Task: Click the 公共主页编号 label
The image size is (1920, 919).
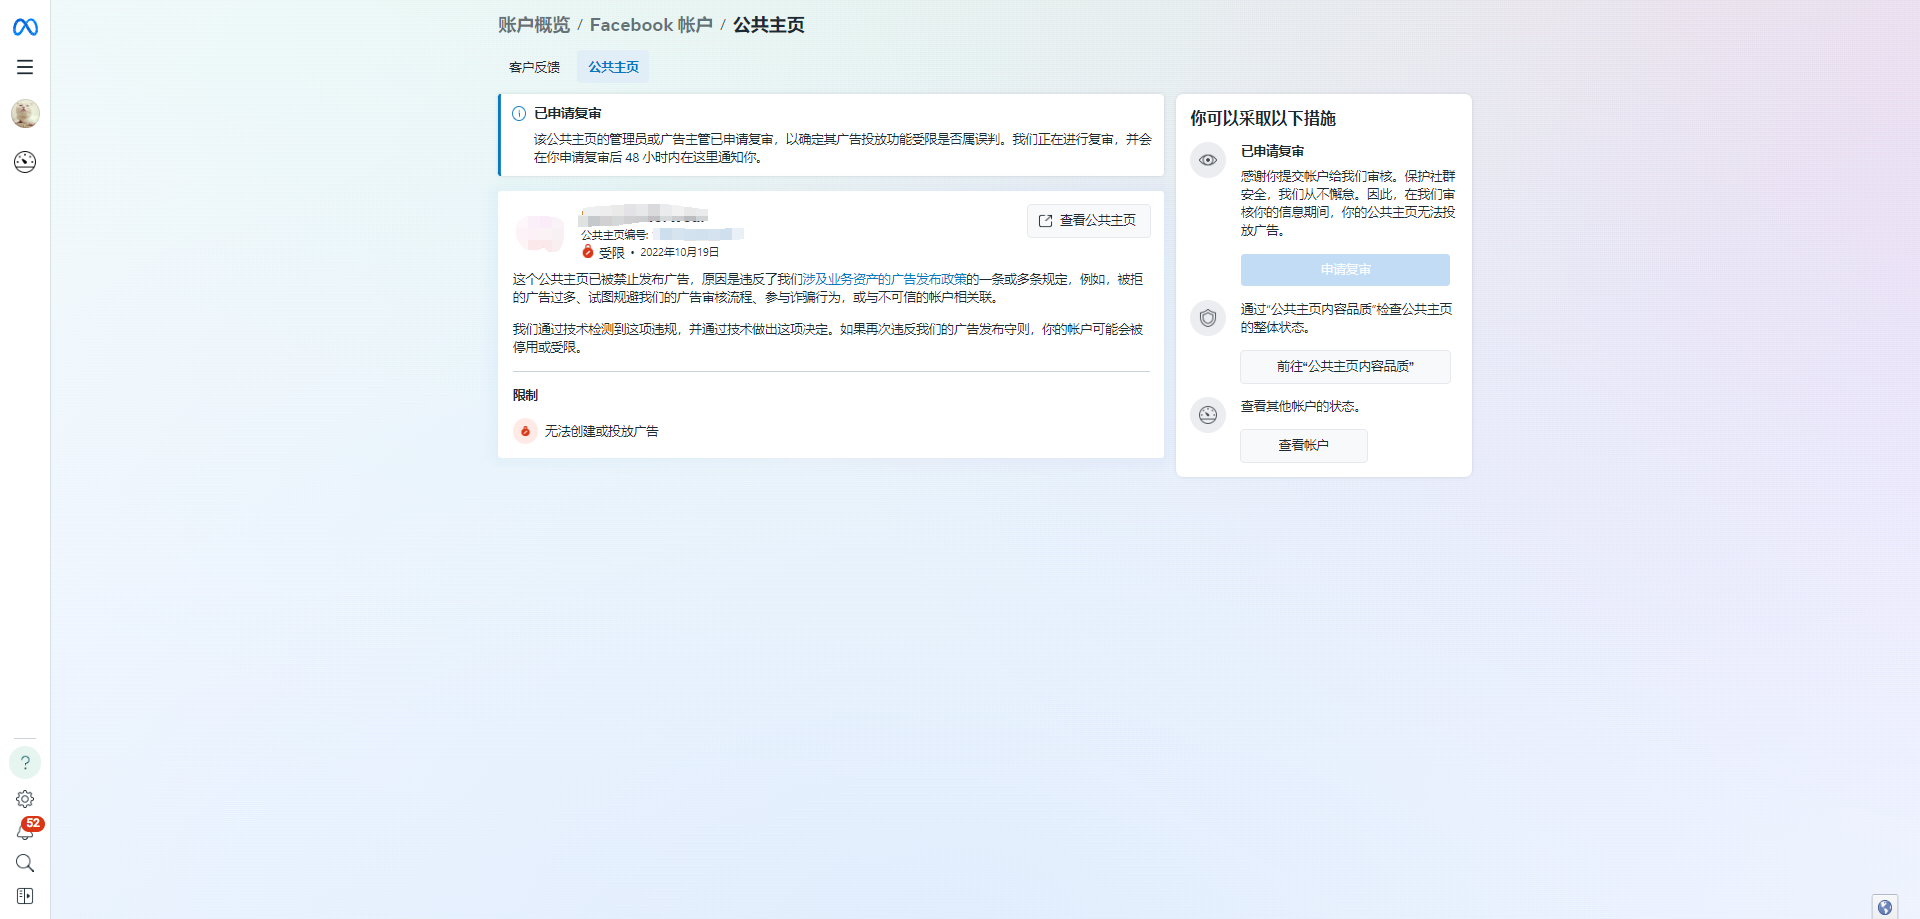Action: (x=614, y=235)
